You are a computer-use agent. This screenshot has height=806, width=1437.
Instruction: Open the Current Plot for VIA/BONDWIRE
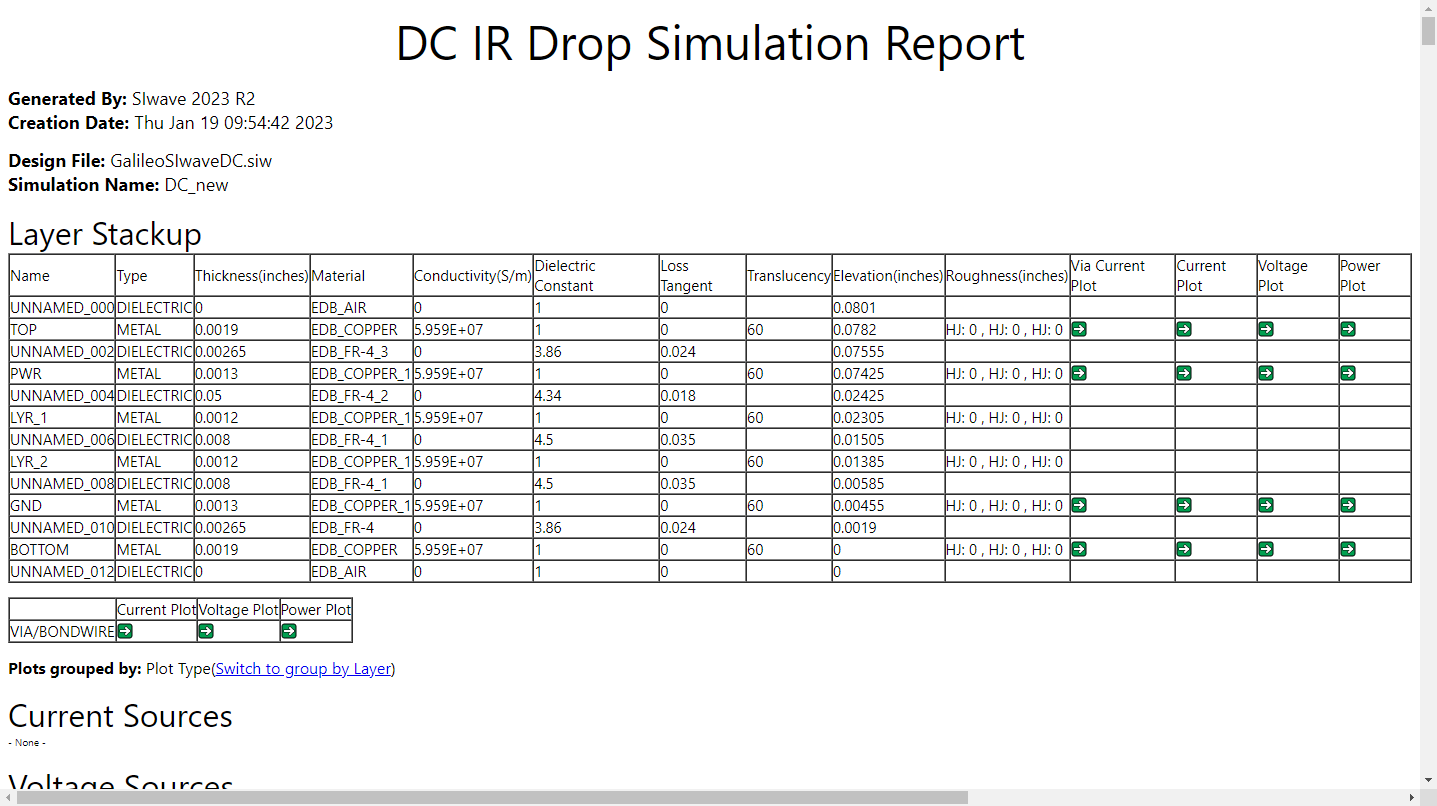pos(124,631)
